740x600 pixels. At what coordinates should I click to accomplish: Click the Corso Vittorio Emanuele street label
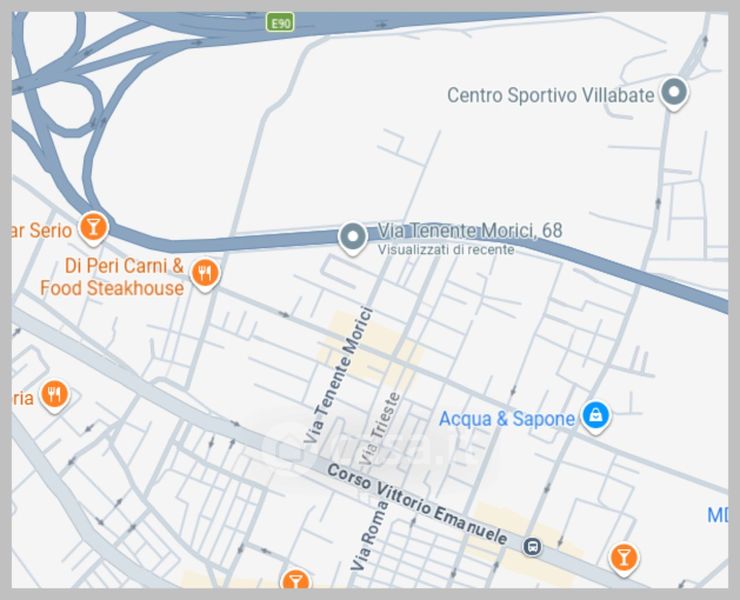point(417,504)
